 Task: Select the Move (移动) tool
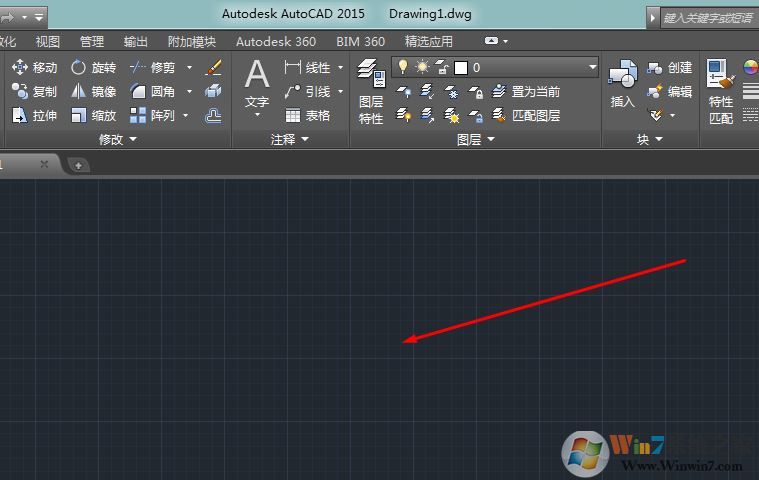[34, 67]
